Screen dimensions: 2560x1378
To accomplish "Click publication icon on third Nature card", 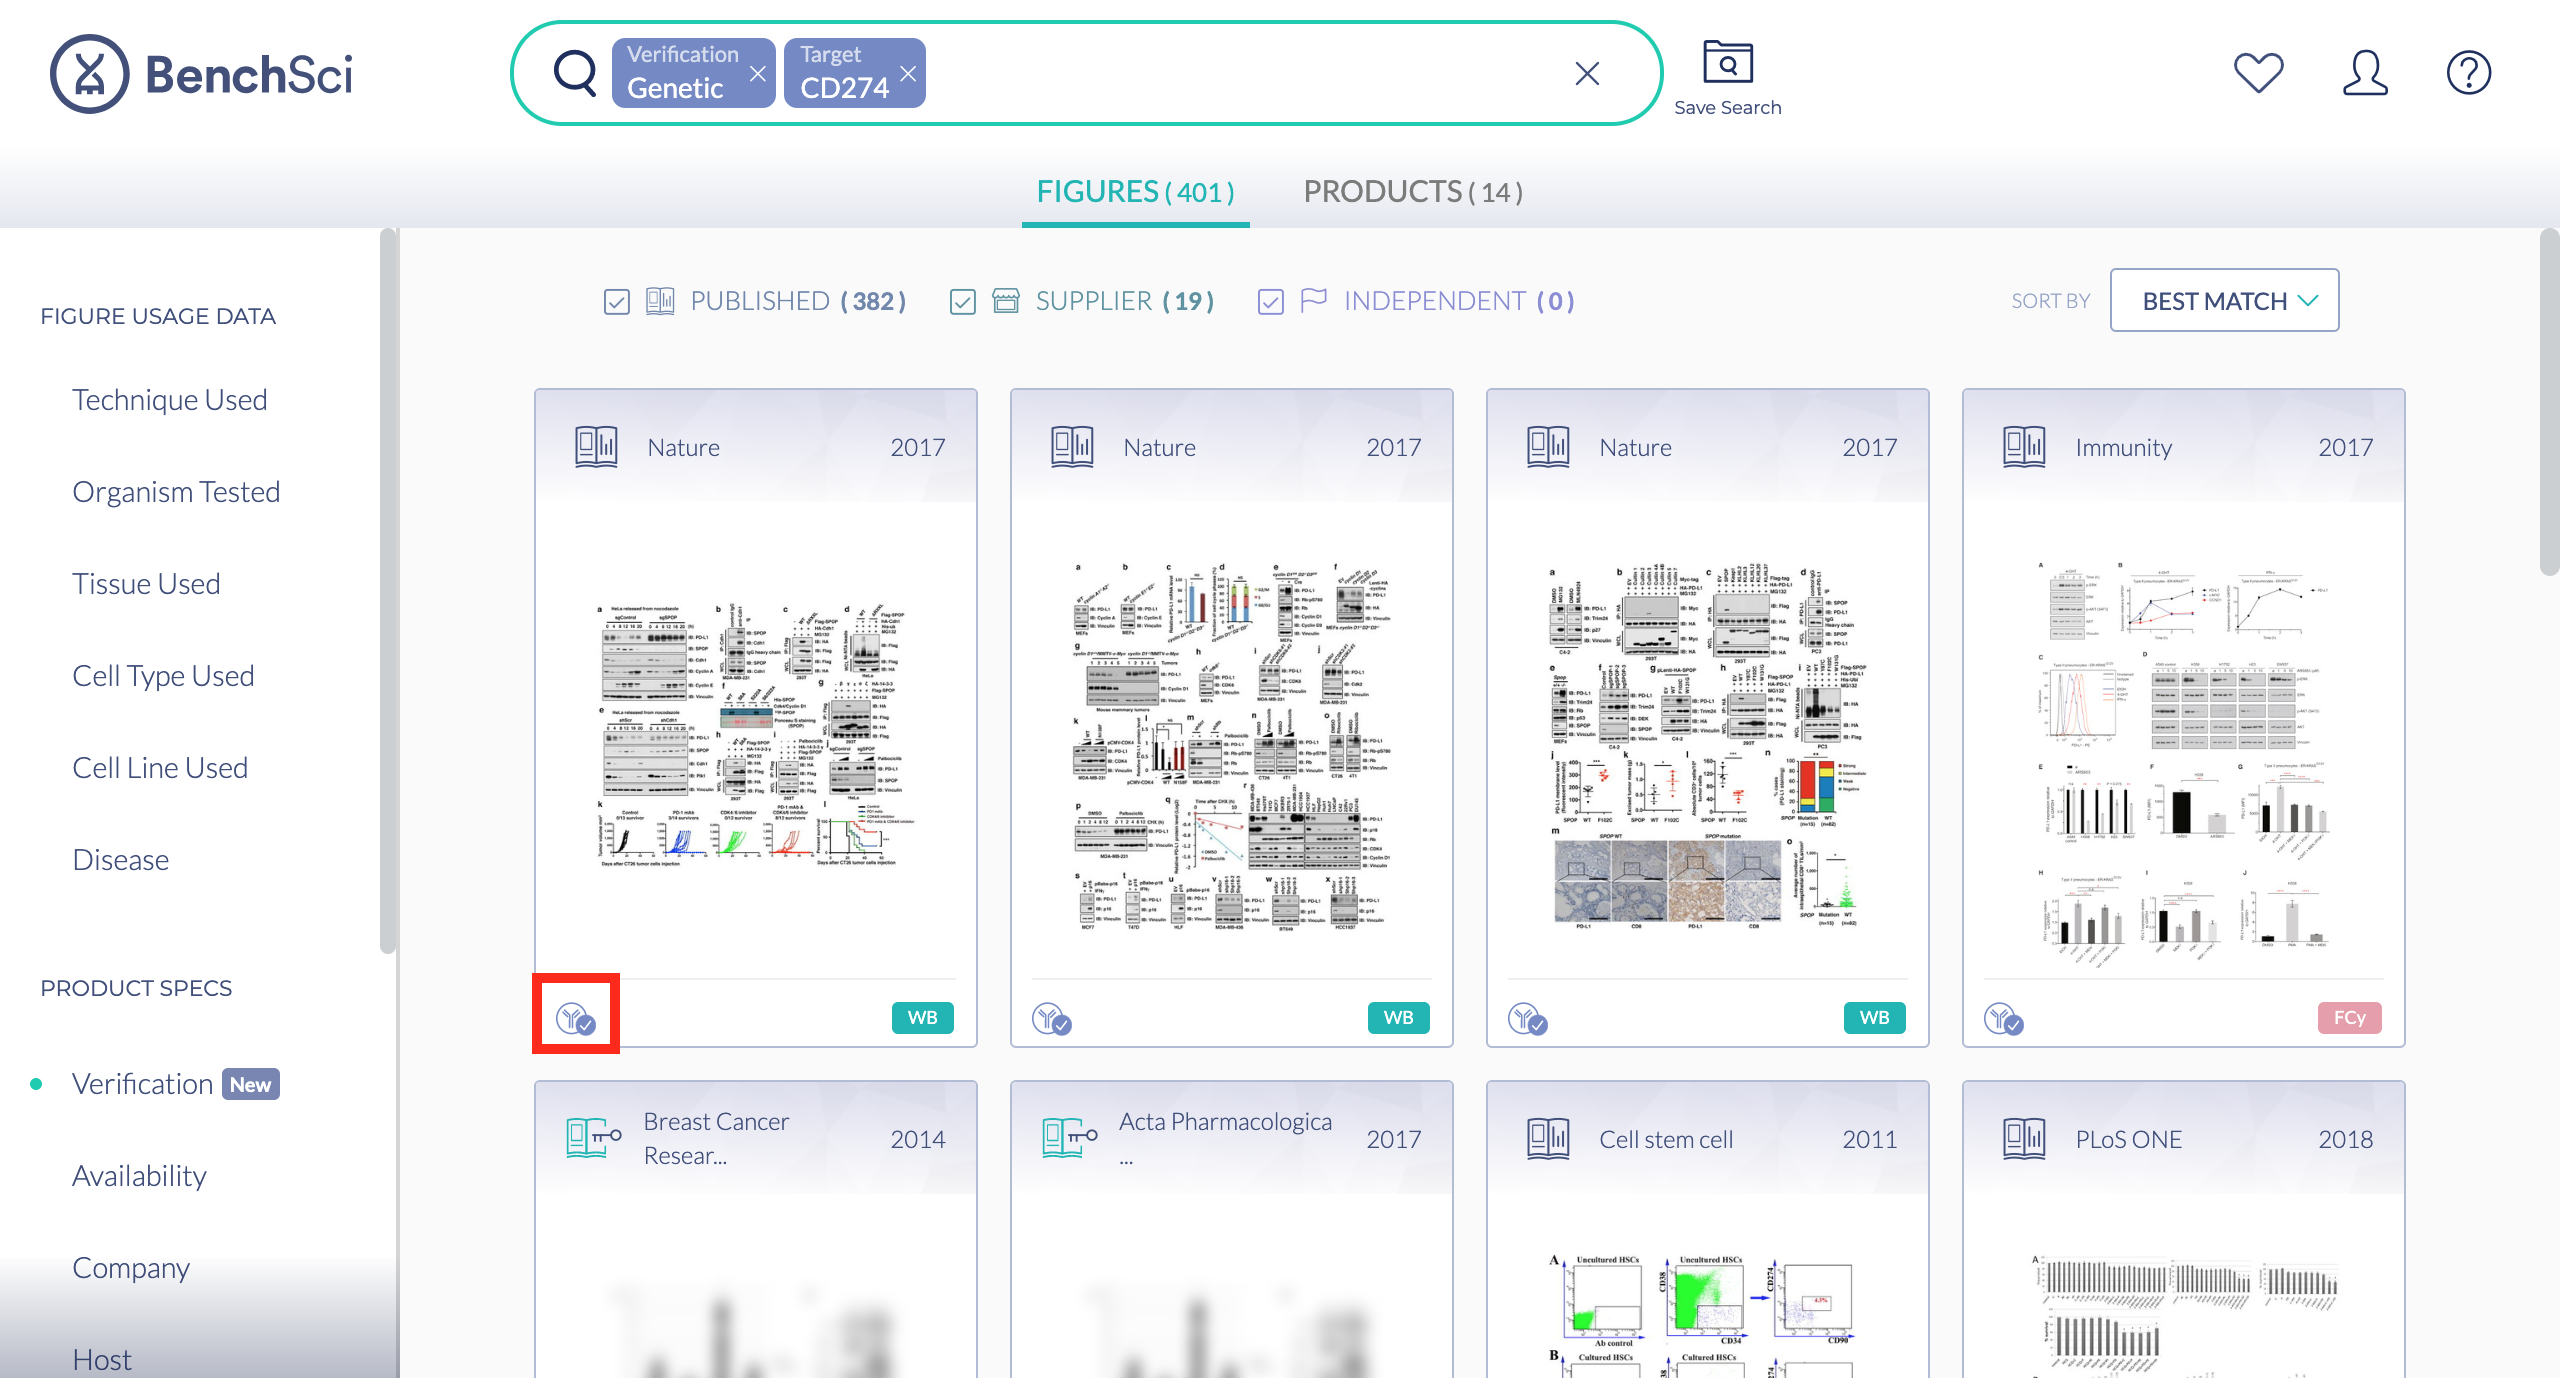I will (x=1548, y=446).
